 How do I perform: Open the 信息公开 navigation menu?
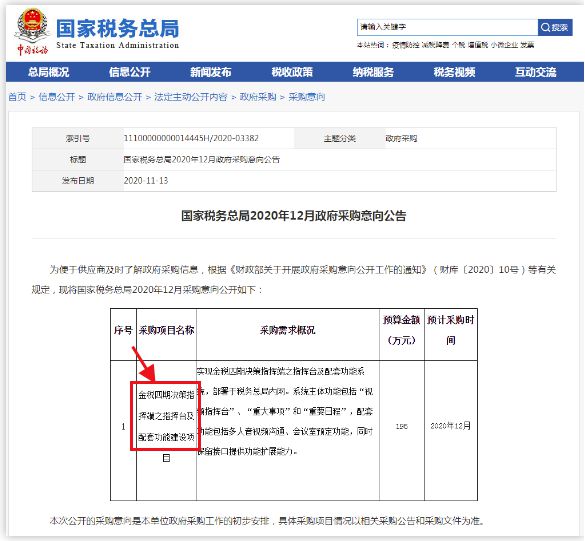(129, 72)
